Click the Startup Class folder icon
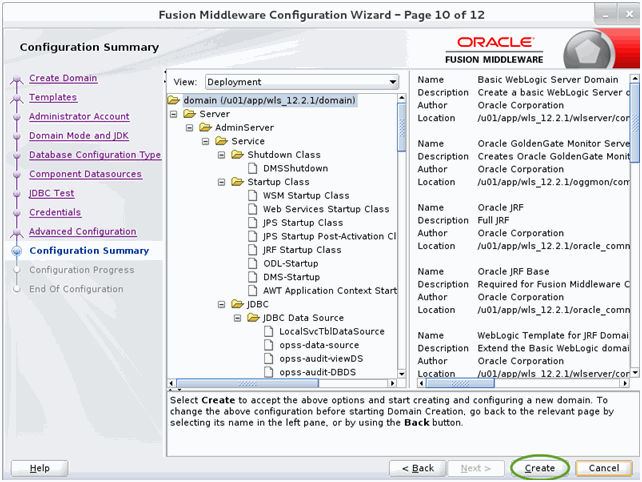642x482 pixels. [x=237, y=181]
